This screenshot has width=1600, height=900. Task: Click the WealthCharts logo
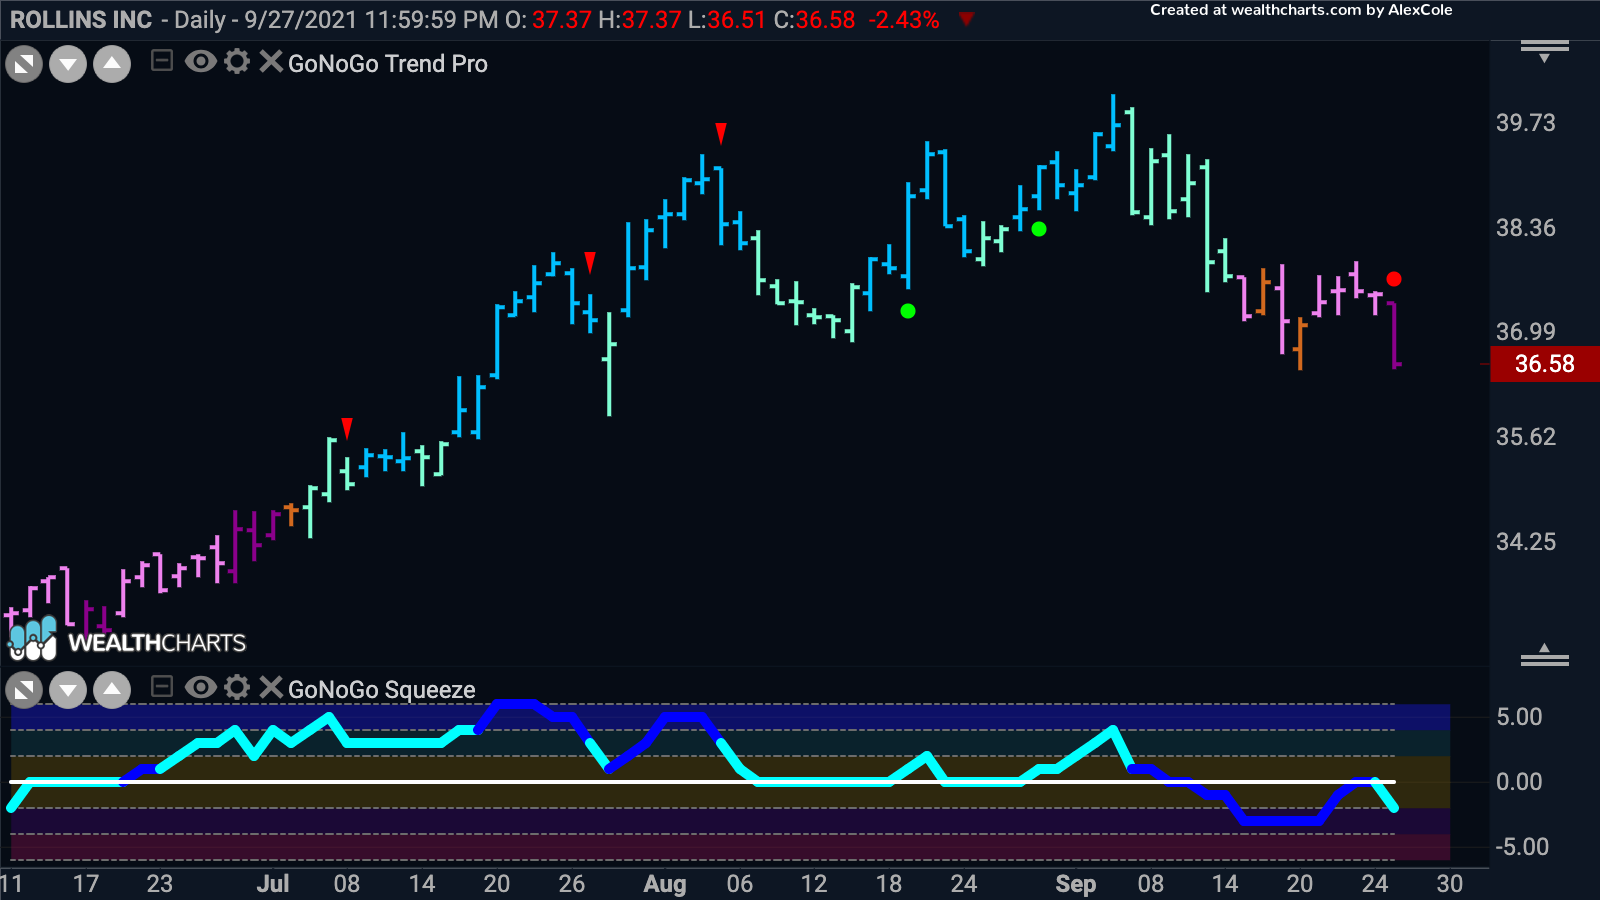(x=127, y=638)
